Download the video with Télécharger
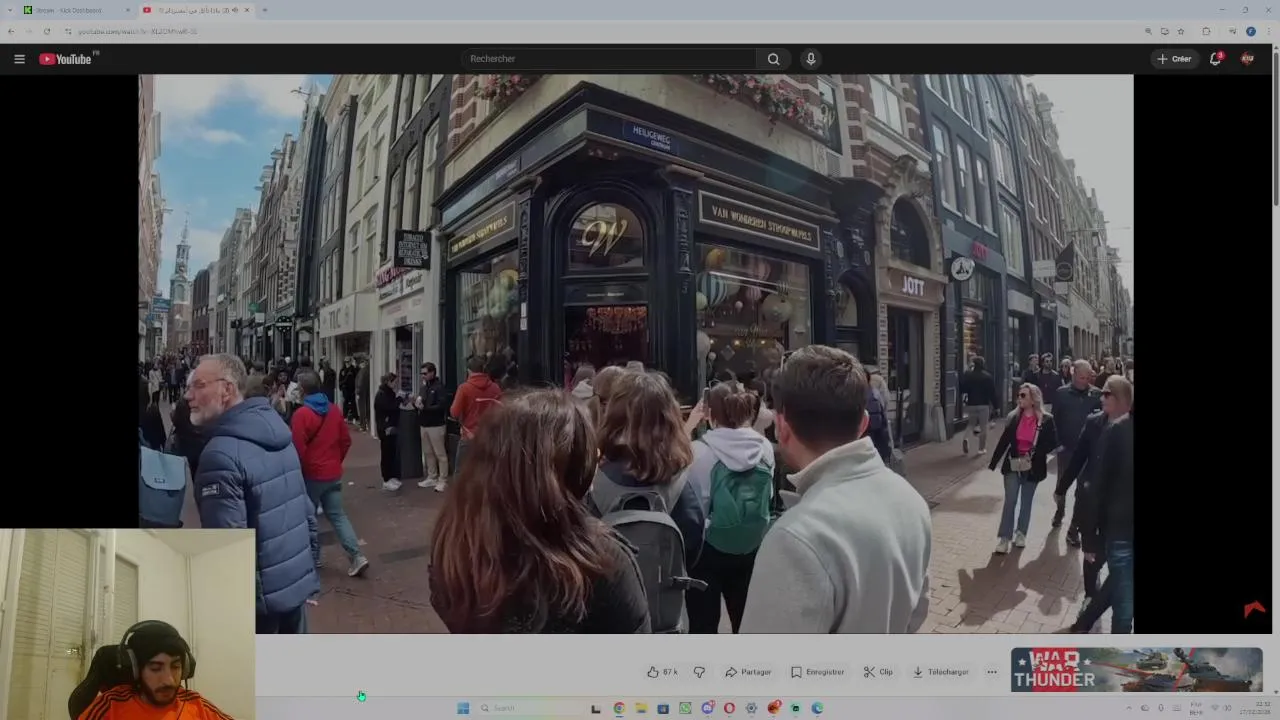 [940, 672]
